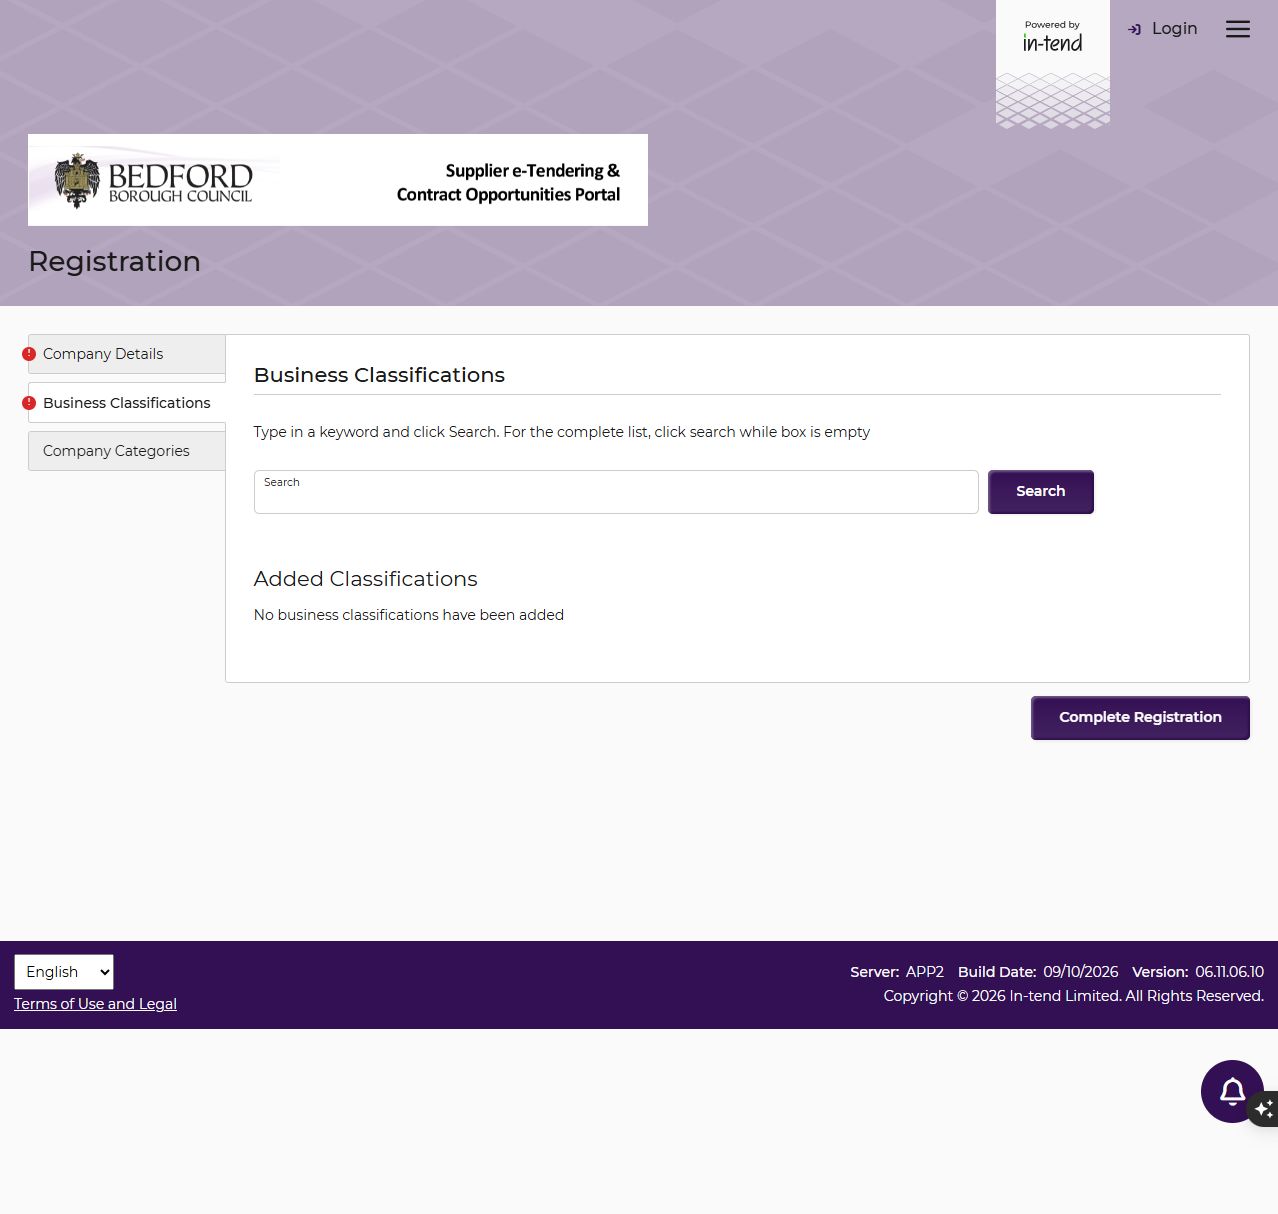Click the Company Details error icon

(29, 354)
